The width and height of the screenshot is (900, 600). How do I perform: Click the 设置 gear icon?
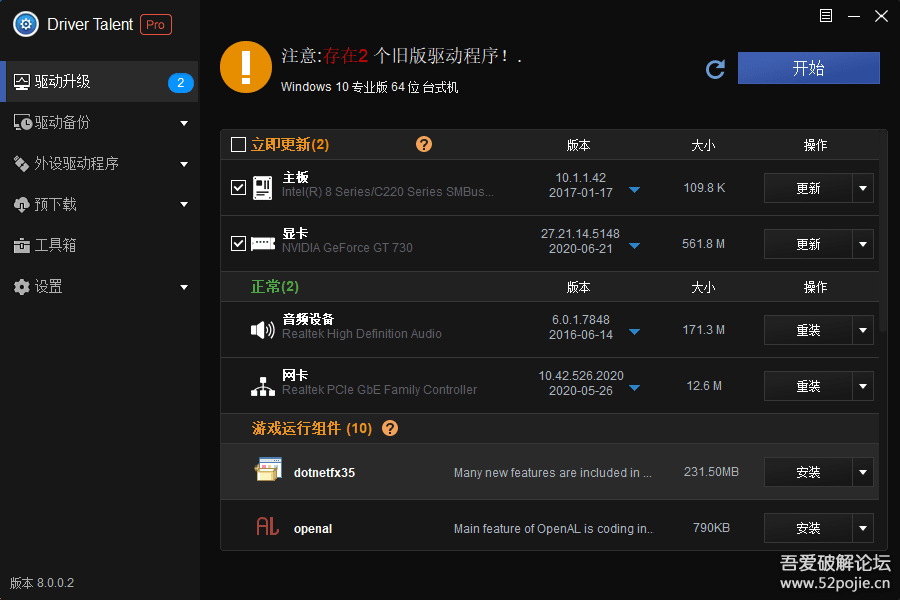point(21,287)
